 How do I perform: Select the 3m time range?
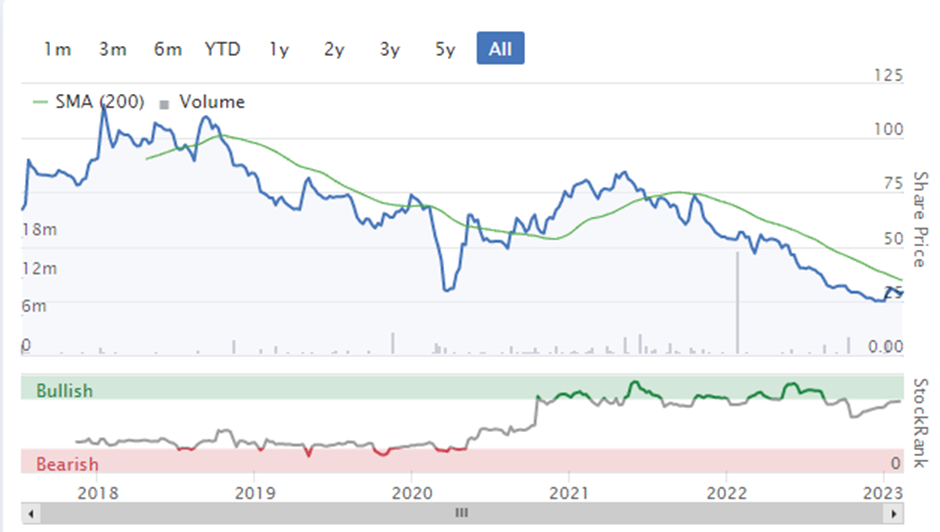coord(113,49)
